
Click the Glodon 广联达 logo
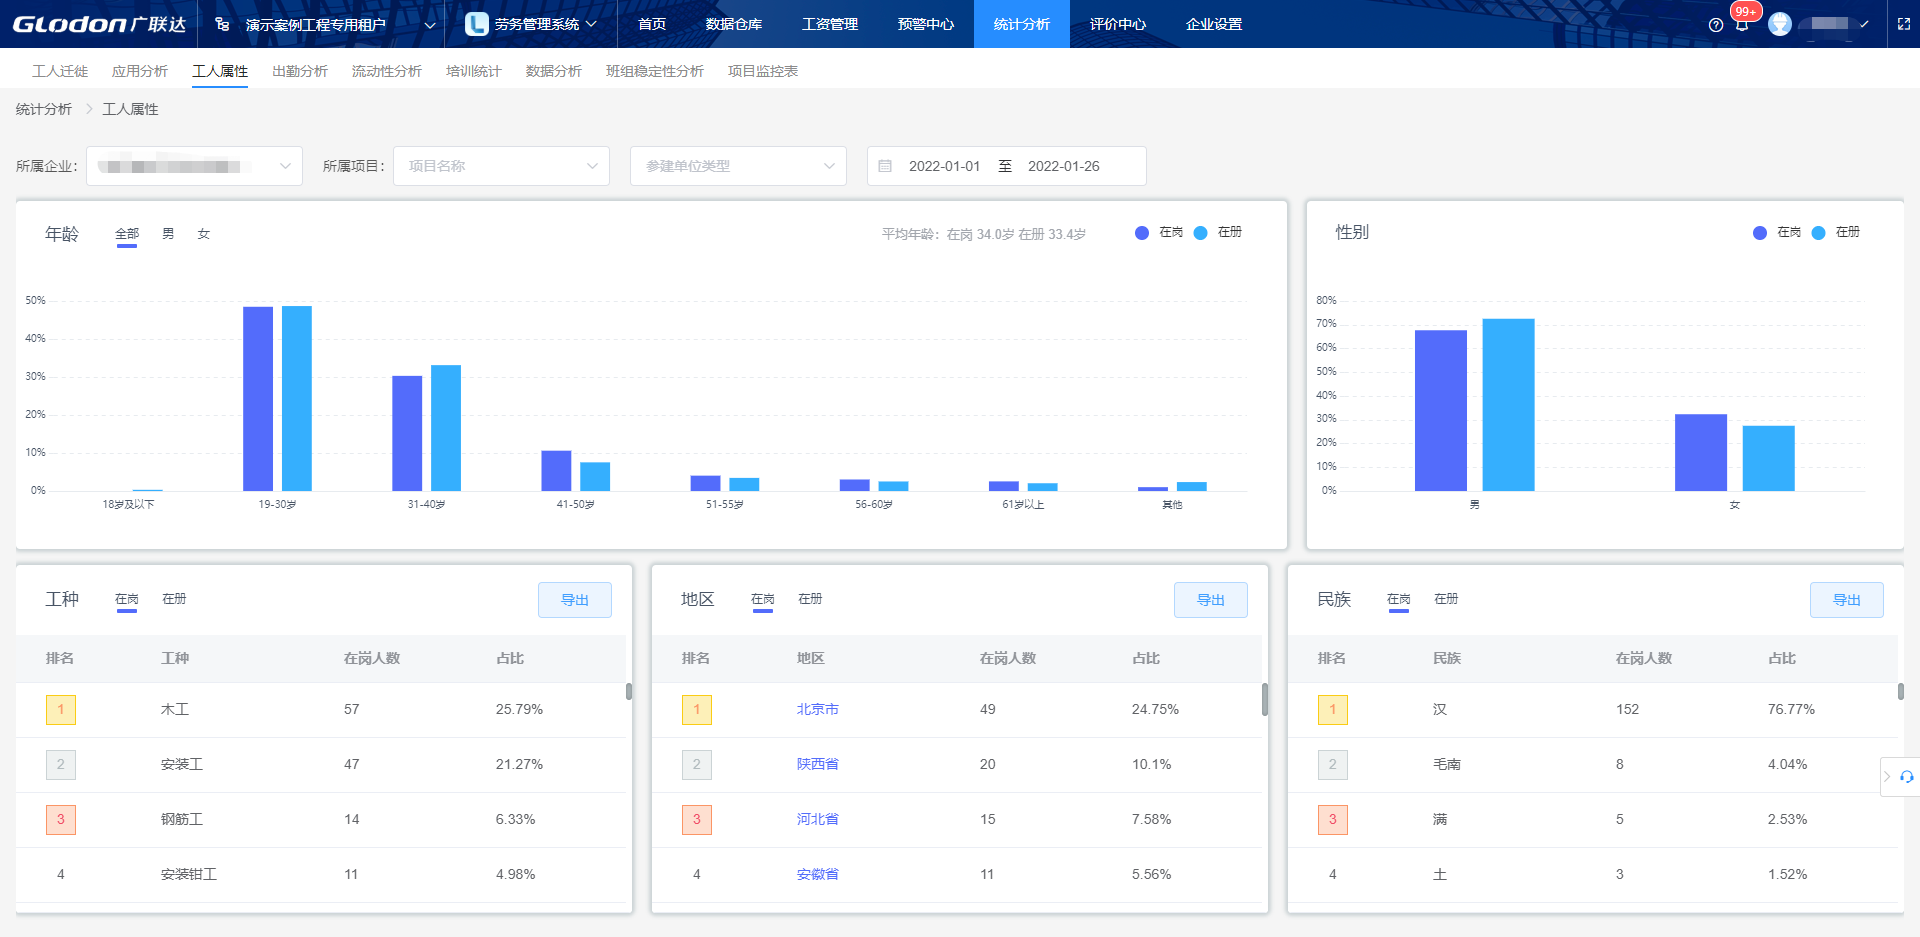98,24
